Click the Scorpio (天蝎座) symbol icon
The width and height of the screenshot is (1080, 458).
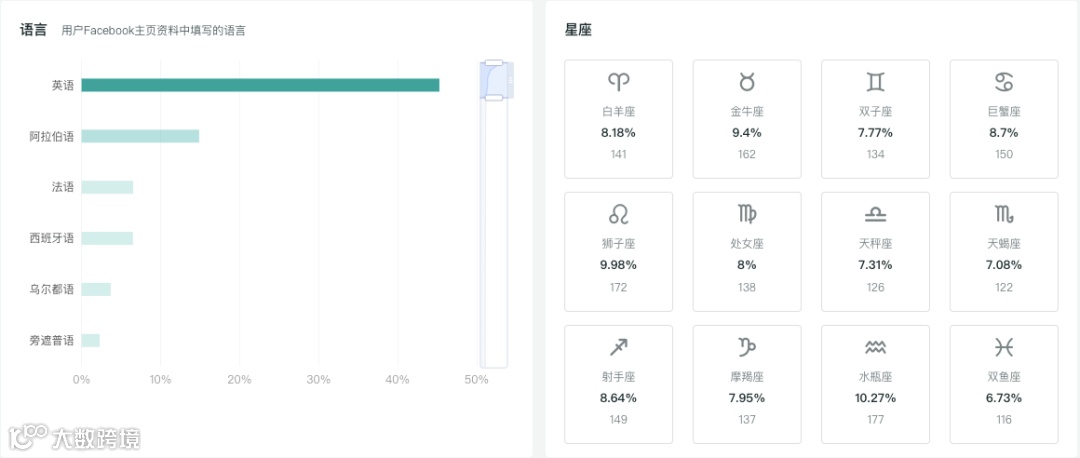pyautogui.click(x=1003, y=214)
